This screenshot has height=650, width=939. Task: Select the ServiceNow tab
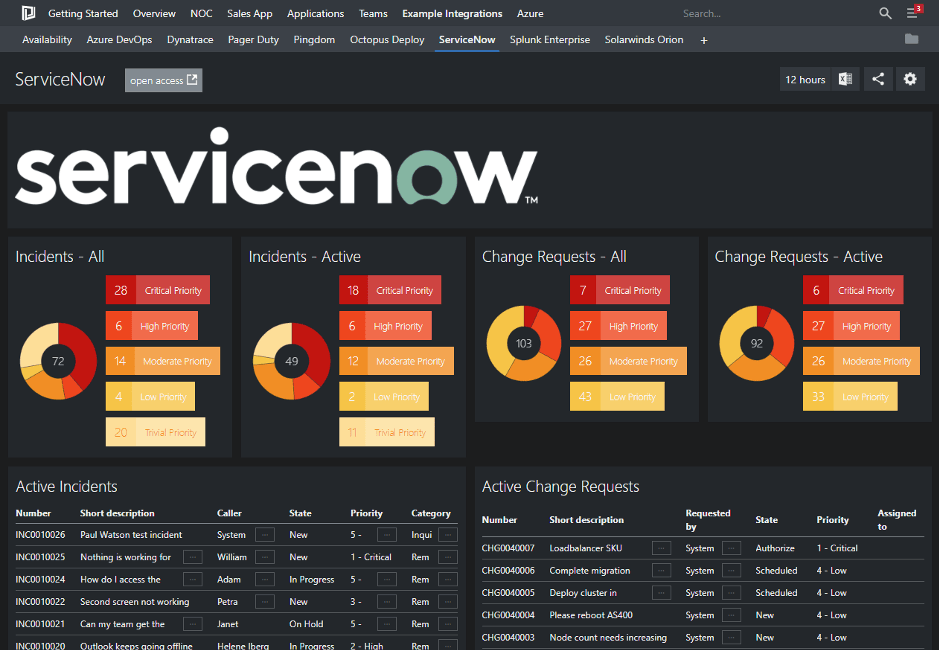(x=467, y=40)
